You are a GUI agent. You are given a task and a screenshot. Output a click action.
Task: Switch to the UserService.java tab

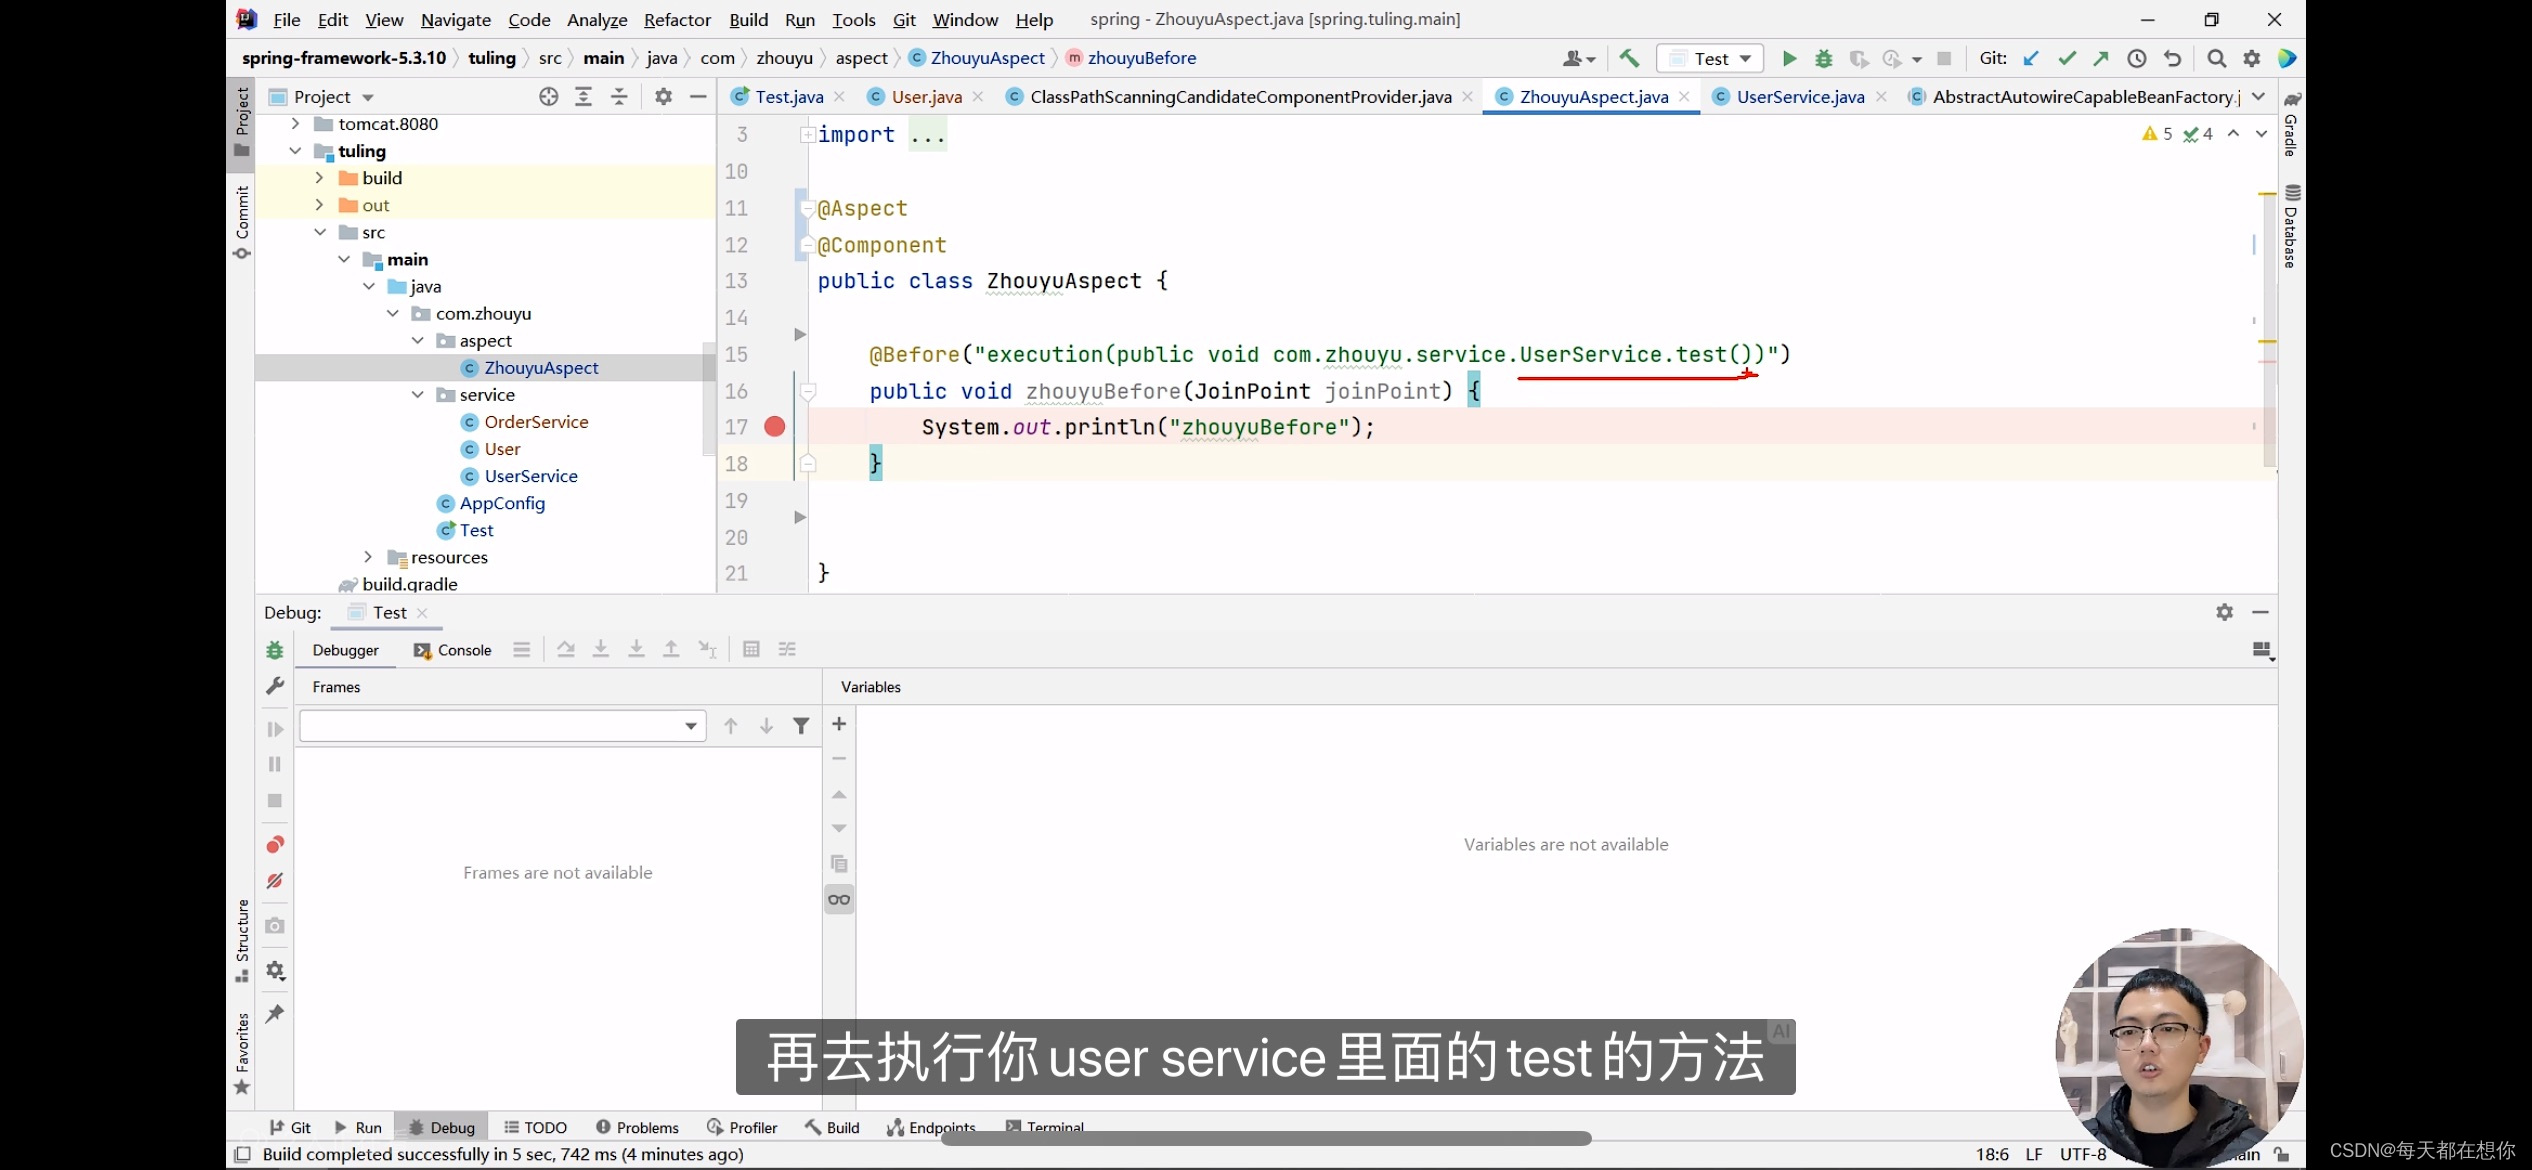[x=1800, y=96]
